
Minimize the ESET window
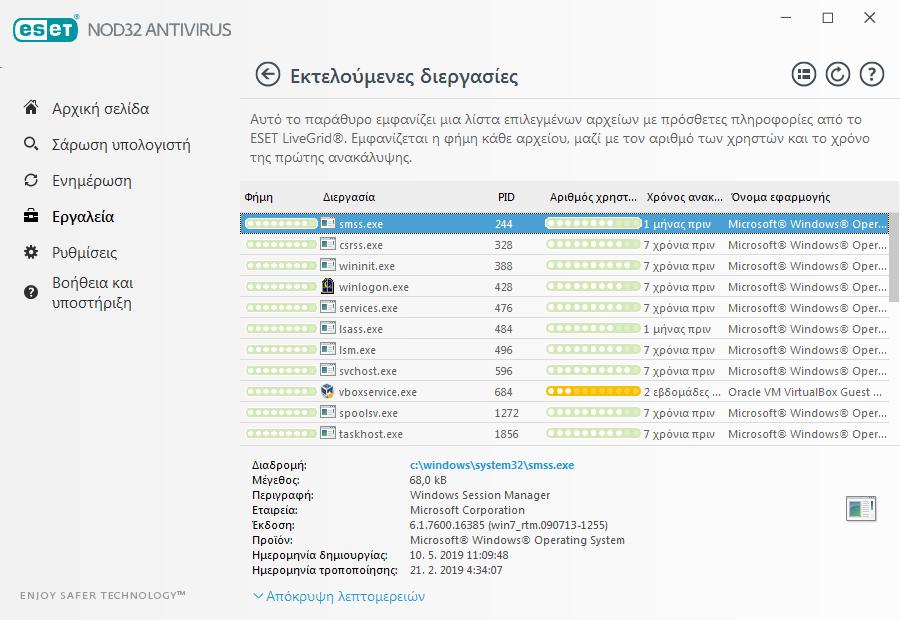tap(786, 18)
